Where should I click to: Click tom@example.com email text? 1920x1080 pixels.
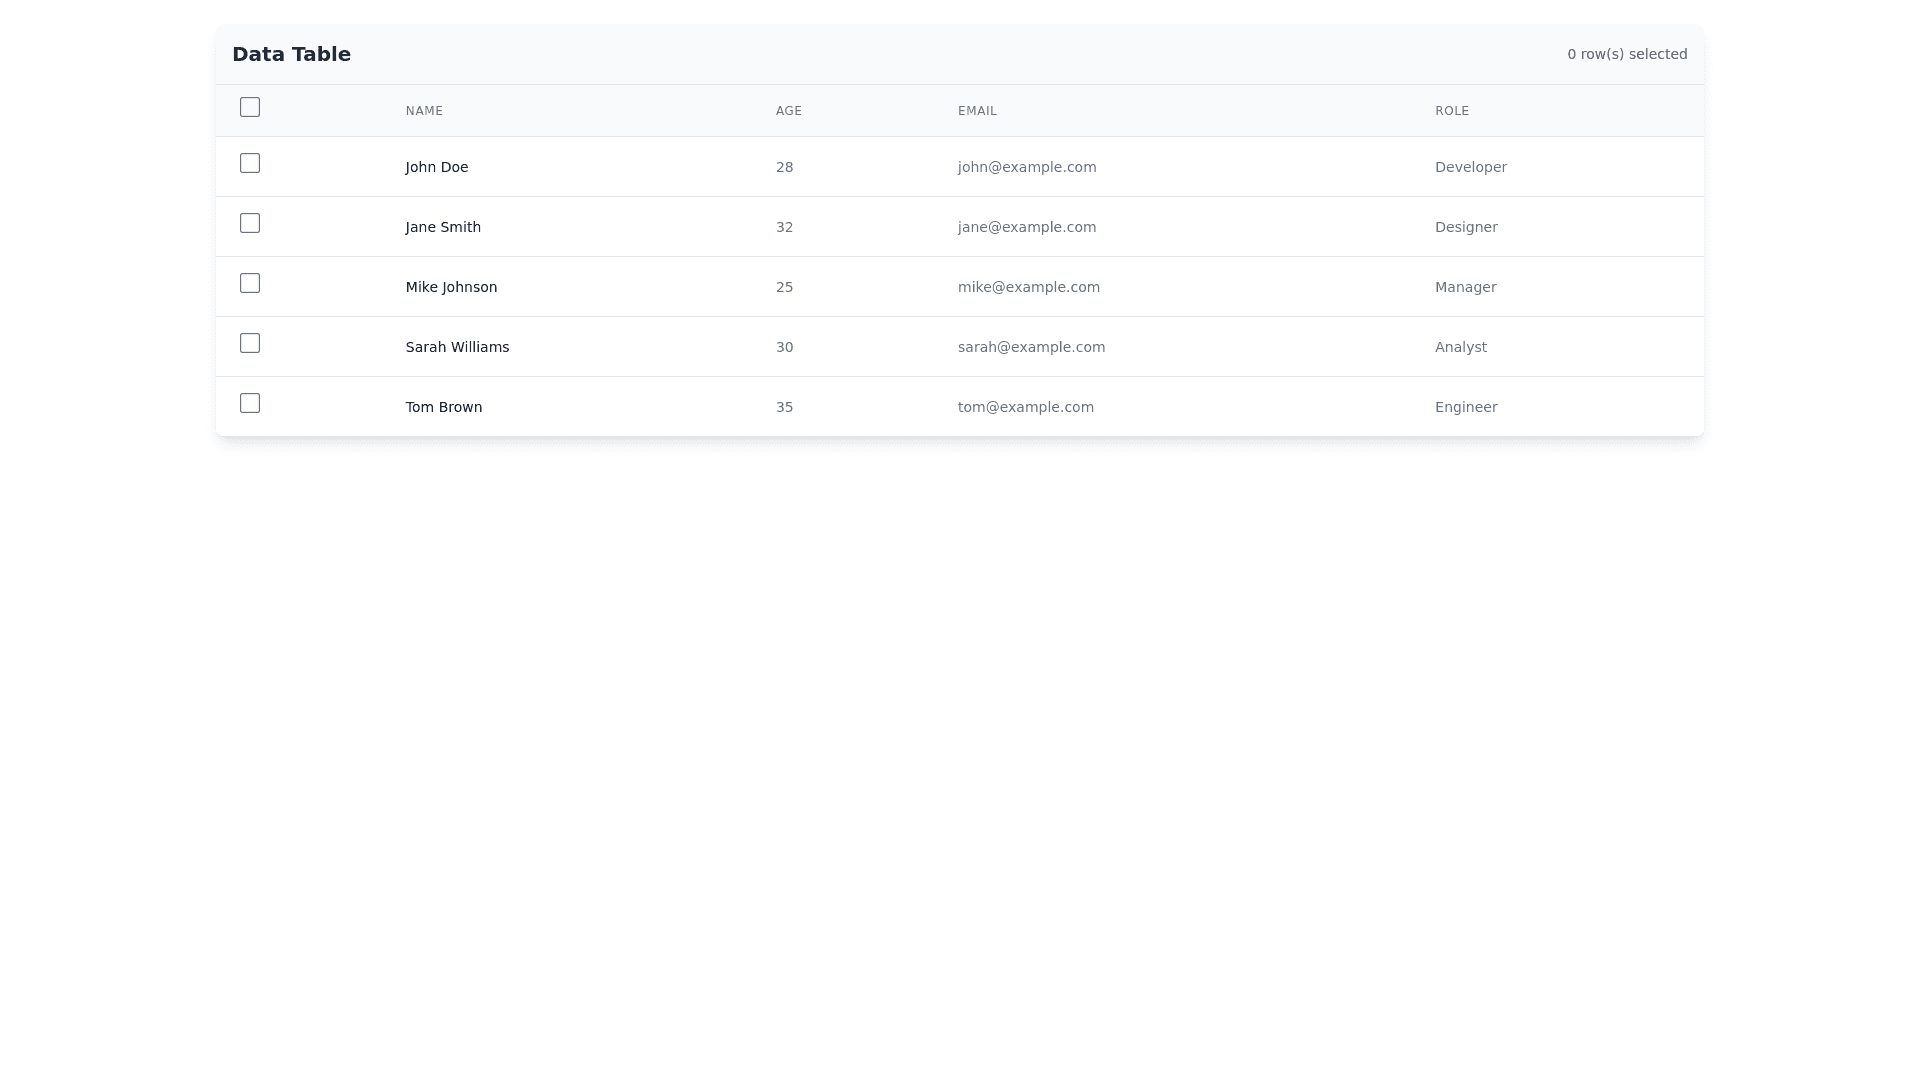(x=1025, y=407)
